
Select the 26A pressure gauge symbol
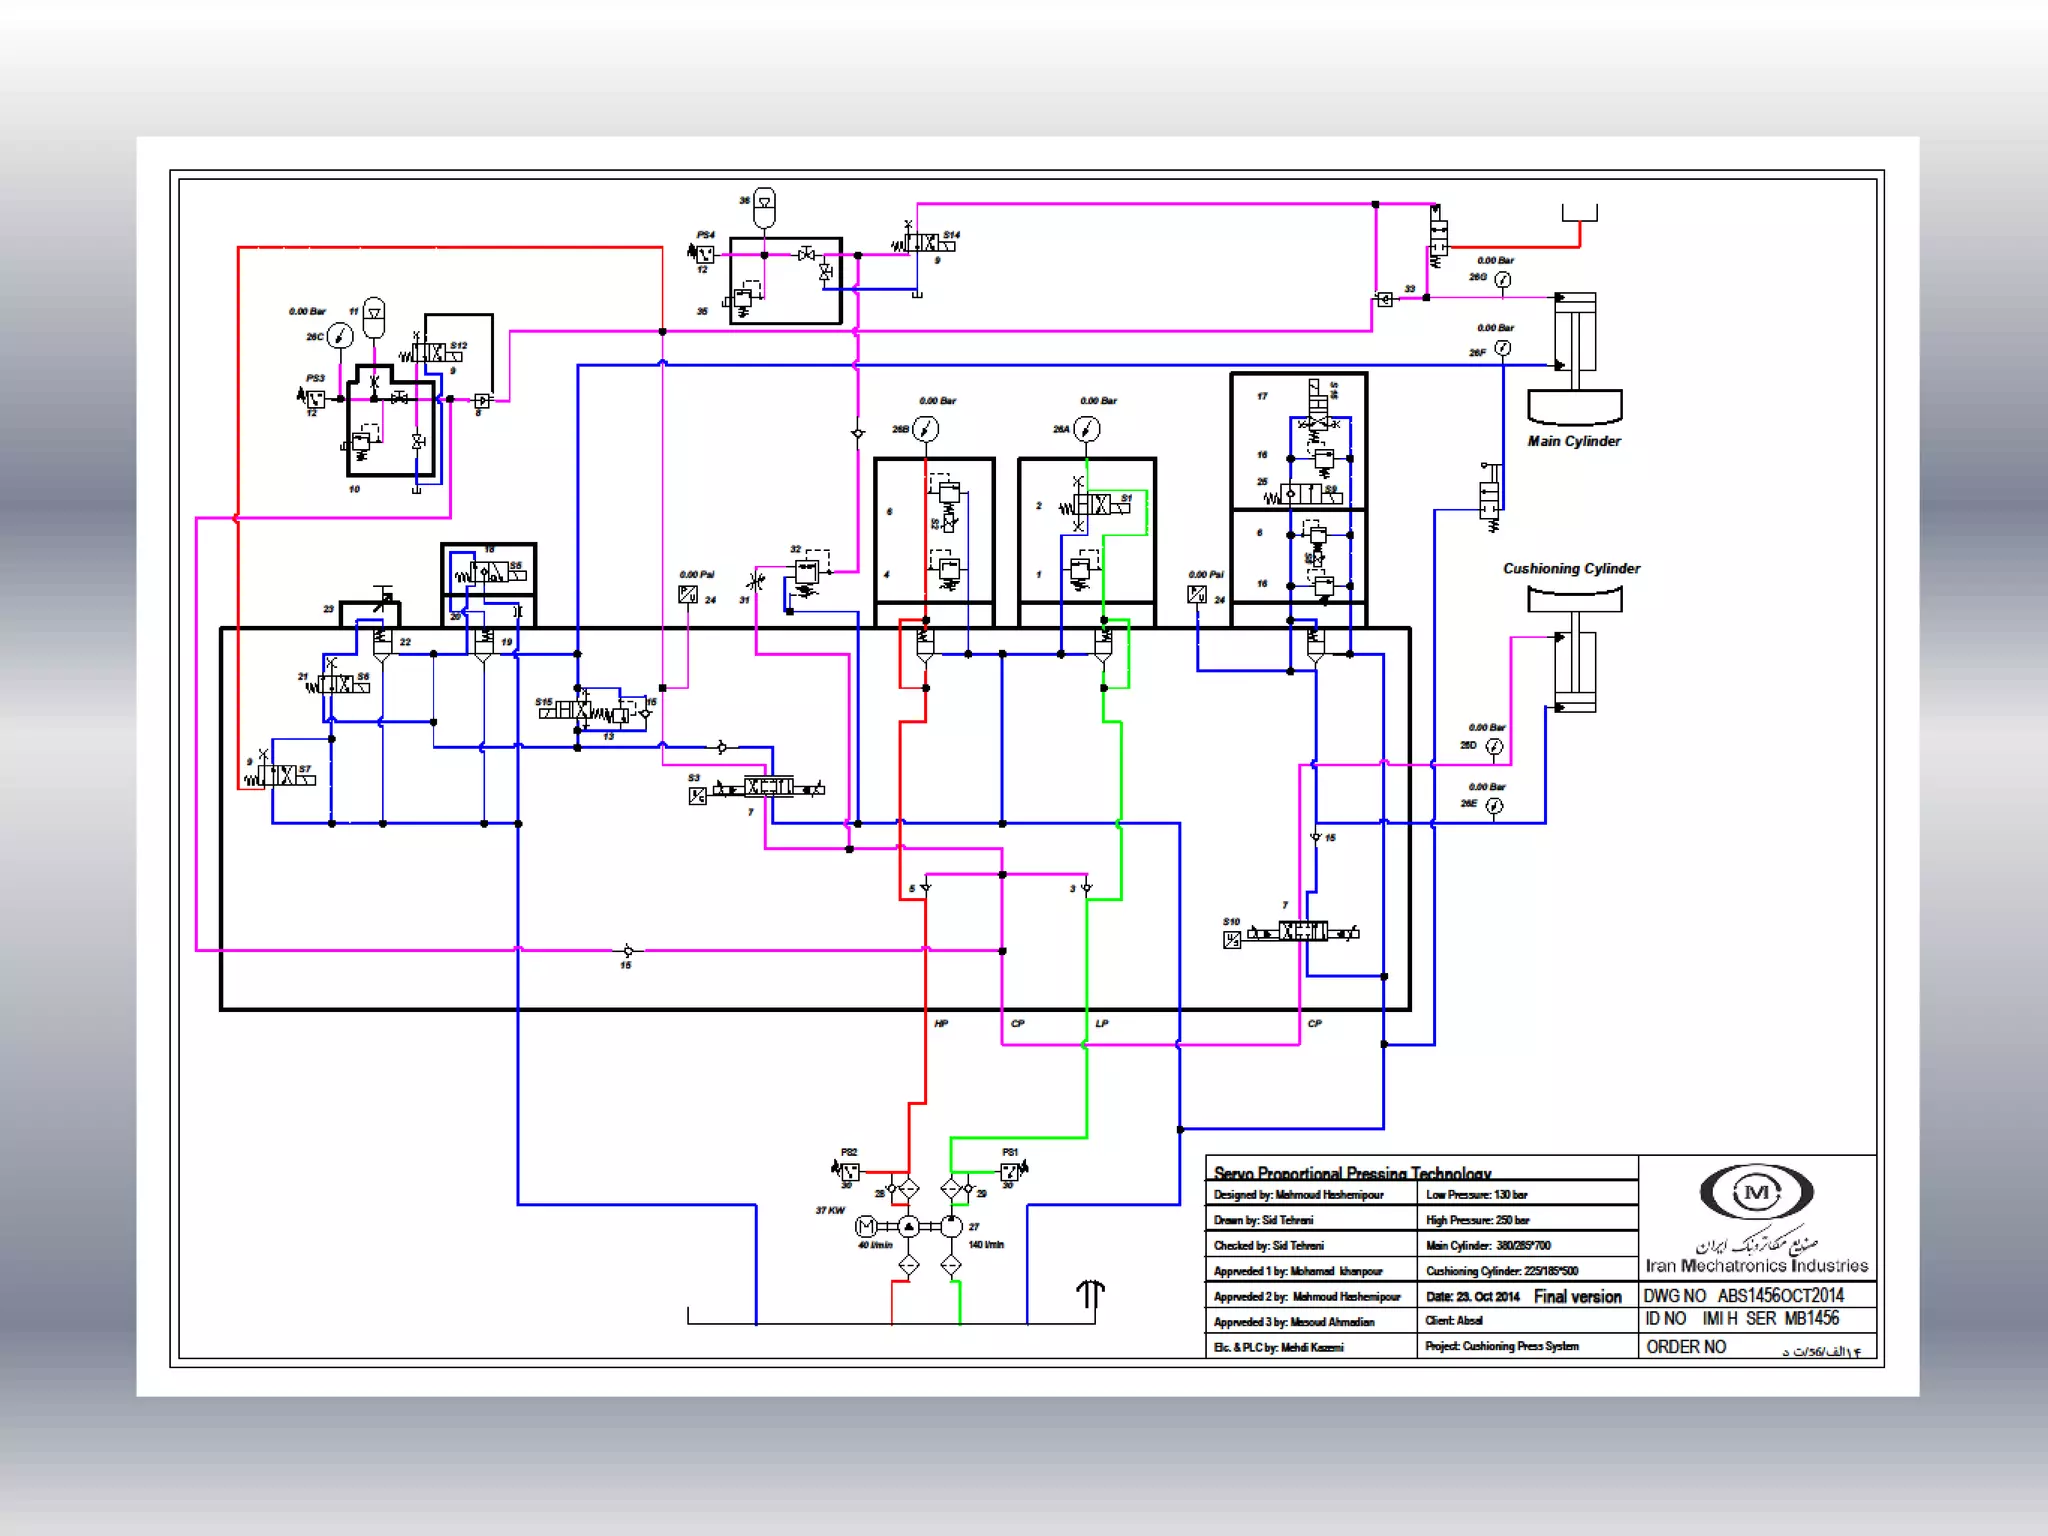tap(1087, 430)
